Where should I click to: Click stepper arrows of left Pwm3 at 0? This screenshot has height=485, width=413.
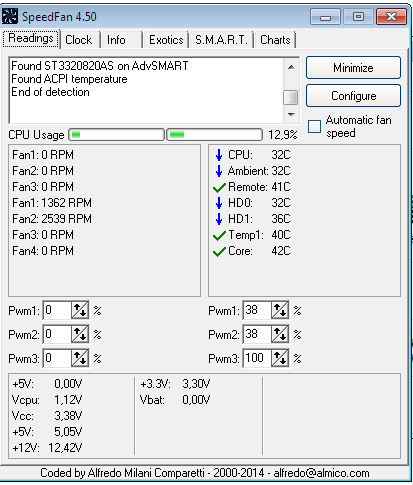80,358
